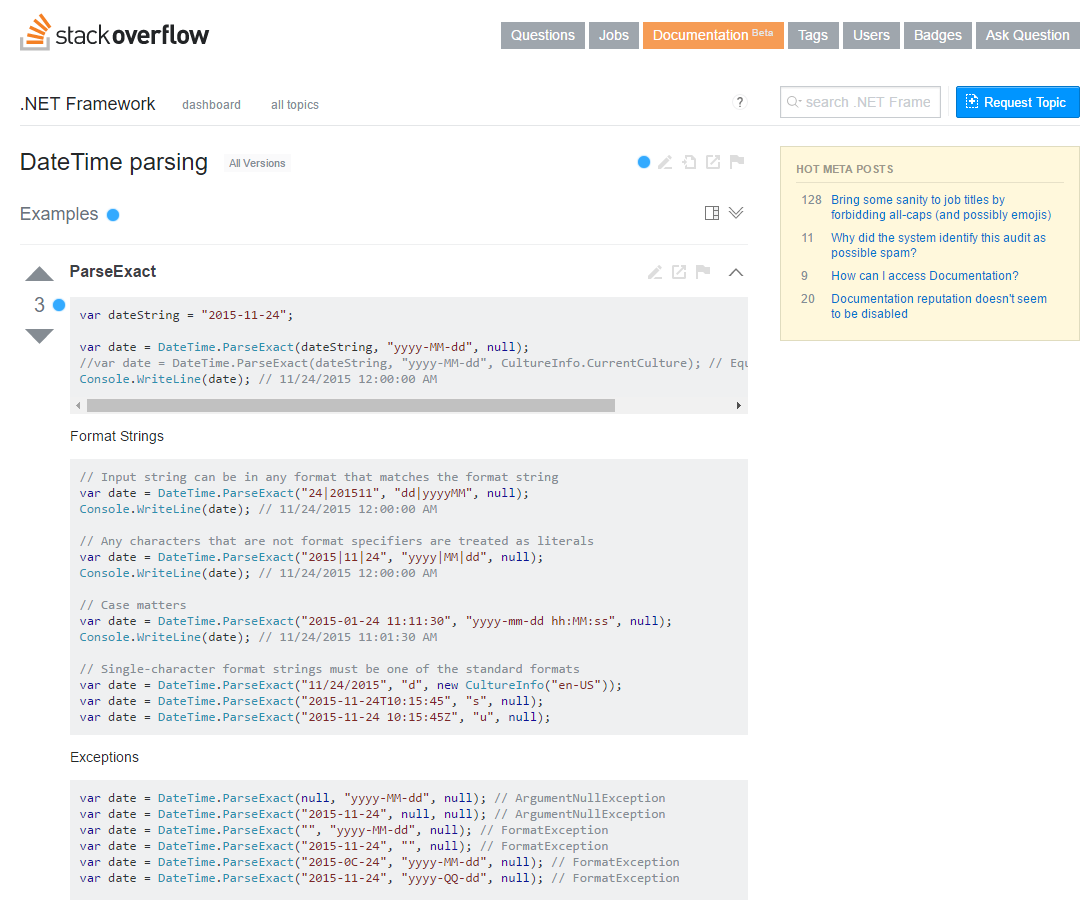Image resolution: width=1088 pixels, height=900 pixels.
Task: Open the ParseExact example in a new window
Action: click(x=679, y=272)
